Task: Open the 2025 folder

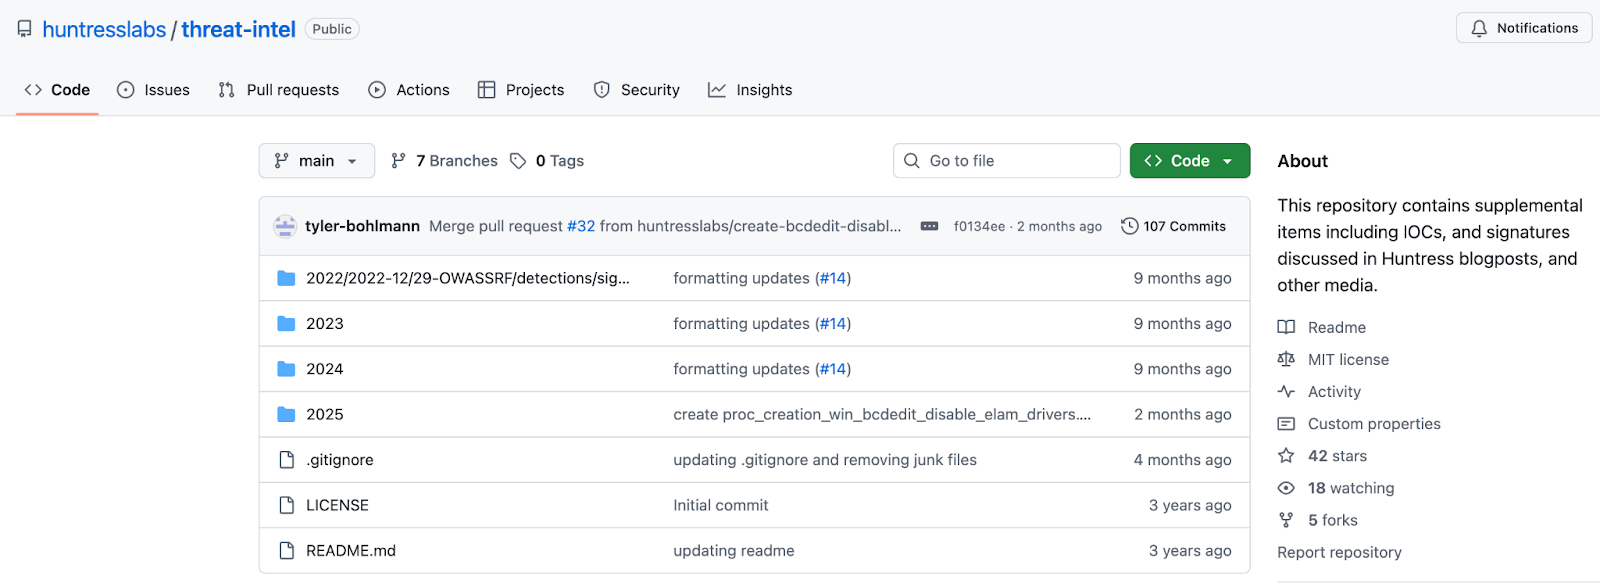Action: click(x=325, y=414)
